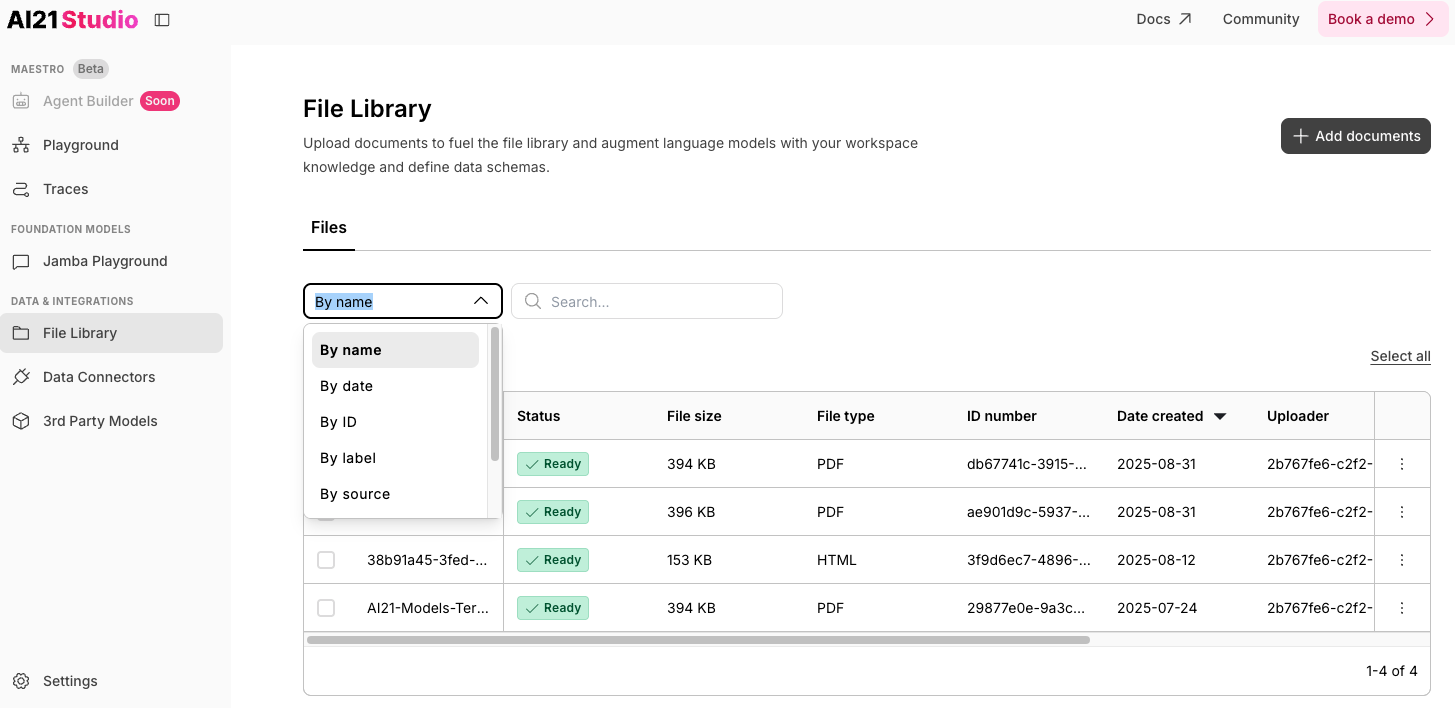Click Ready status in 153 KB row
This screenshot has height=708, width=1455.
pyautogui.click(x=553, y=560)
